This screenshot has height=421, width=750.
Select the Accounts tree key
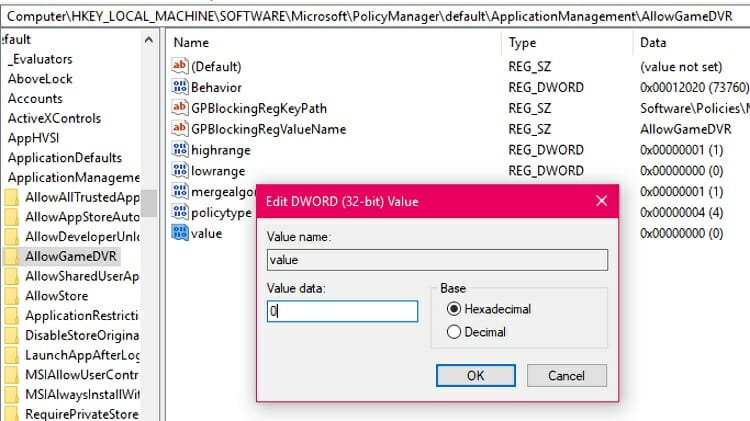[x=35, y=98]
